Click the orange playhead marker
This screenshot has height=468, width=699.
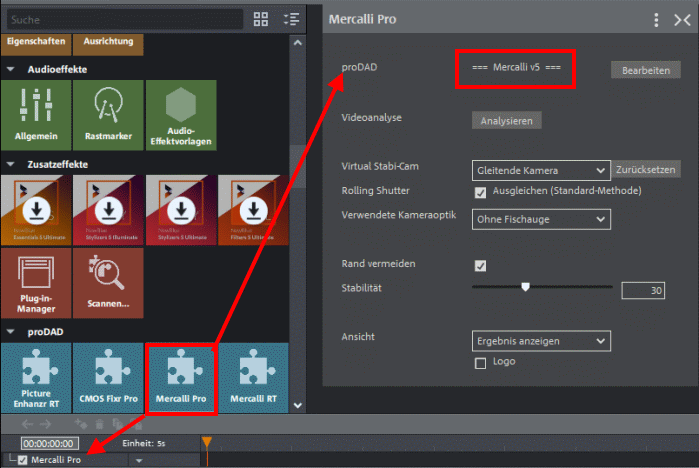[x=207, y=442]
